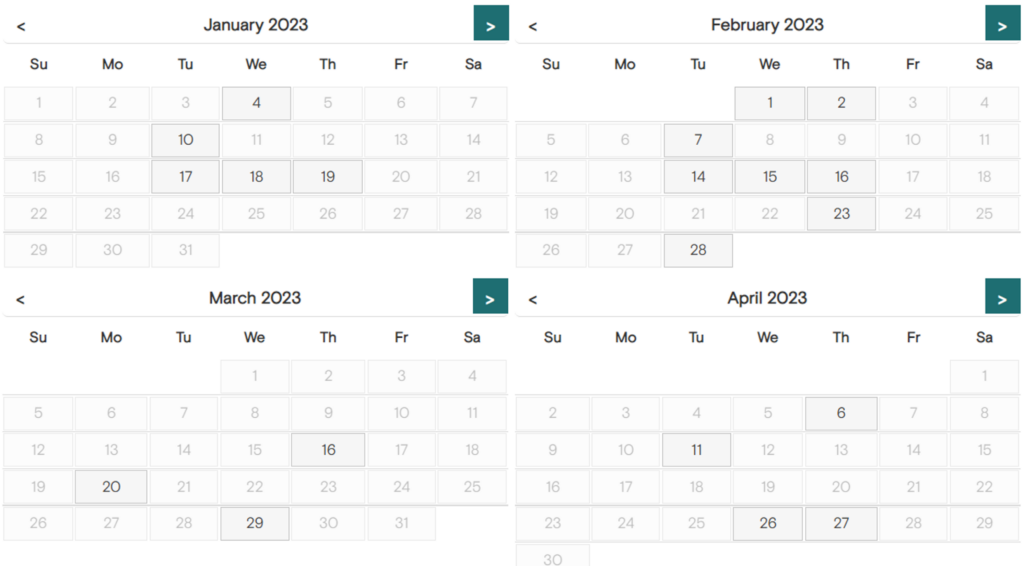Pick April 27 in the calendar

[x=841, y=524]
